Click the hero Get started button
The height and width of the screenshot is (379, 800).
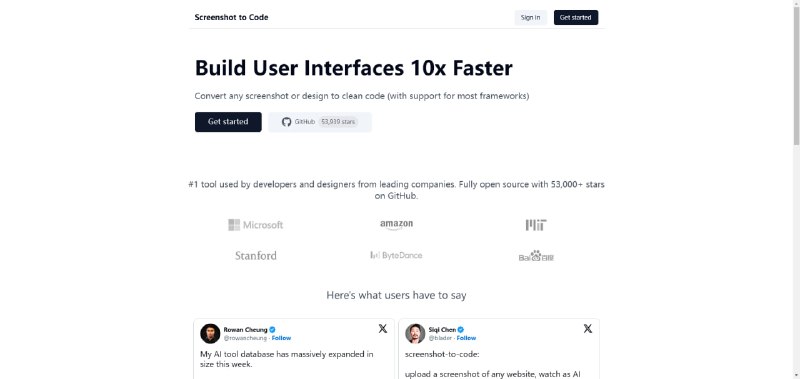(228, 122)
